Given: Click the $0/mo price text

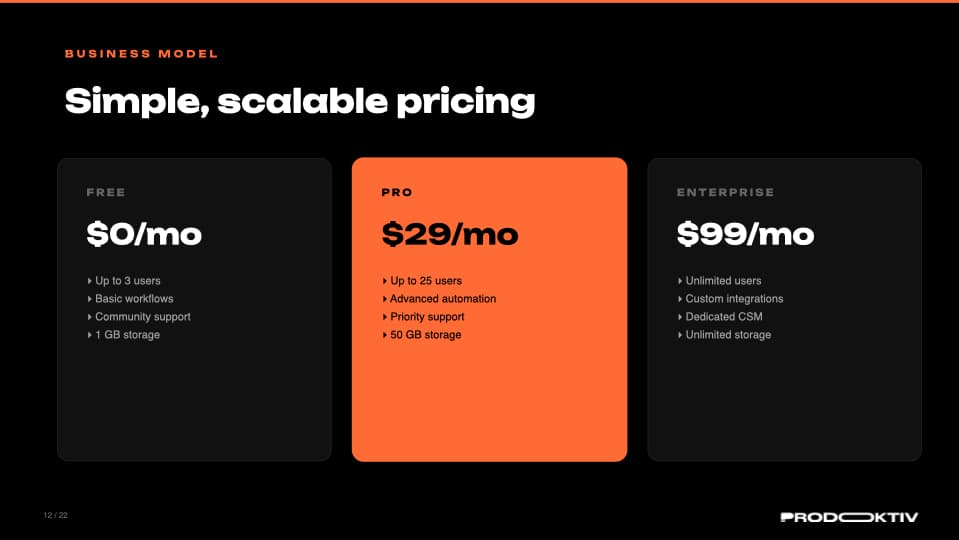Looking at the screenshot, I should pyautogui.click(x=144, y=234).
